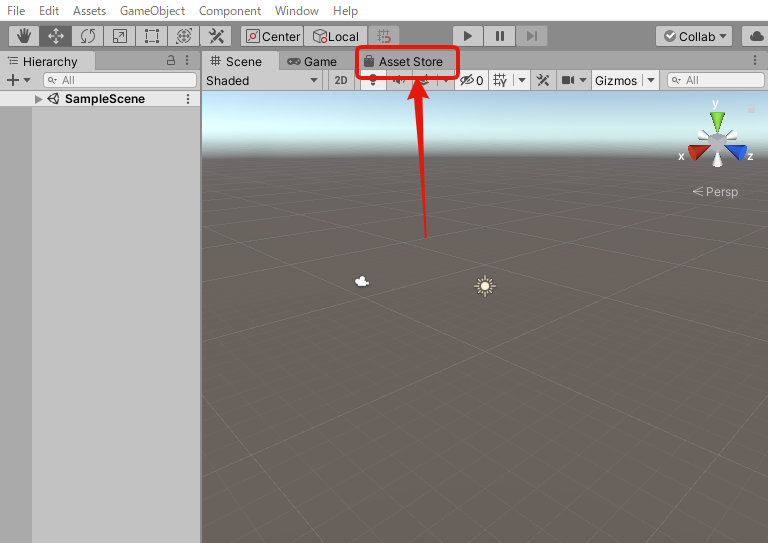Toggle grid snapping icon in main toolbar
Image resolution: width=768 pixels, height=543 pixels.
(x=384, y=36)
